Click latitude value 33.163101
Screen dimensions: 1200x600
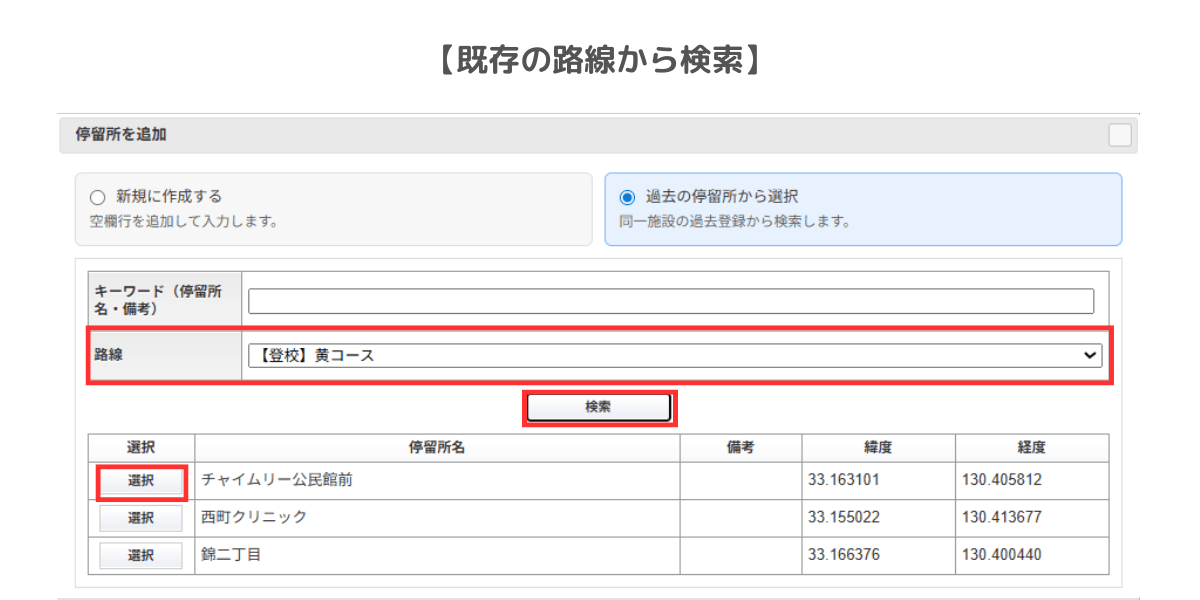pyautogui.click(x=843, y=480)
